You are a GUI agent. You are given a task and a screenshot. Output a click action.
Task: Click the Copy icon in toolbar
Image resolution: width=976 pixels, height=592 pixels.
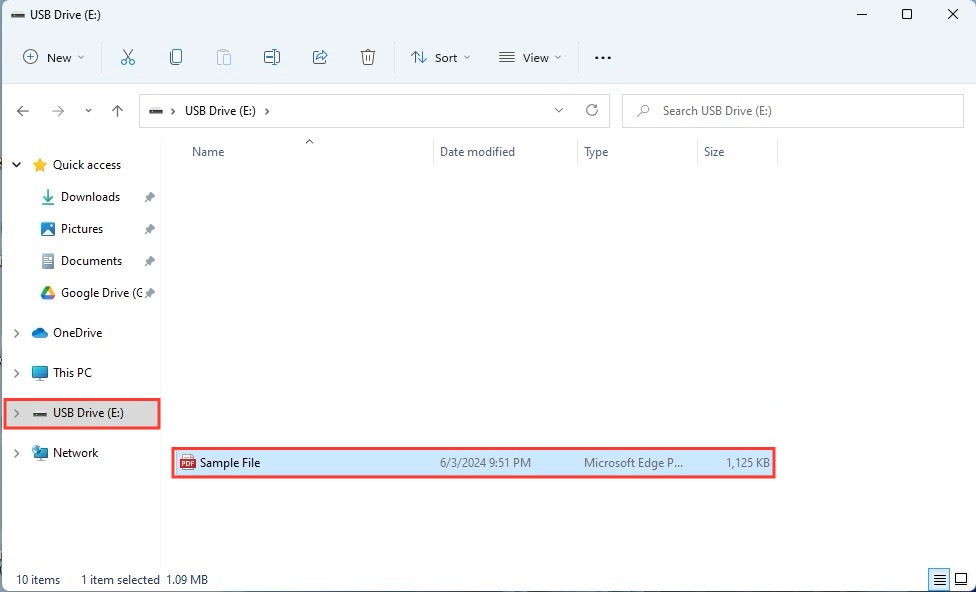[176, 57]
